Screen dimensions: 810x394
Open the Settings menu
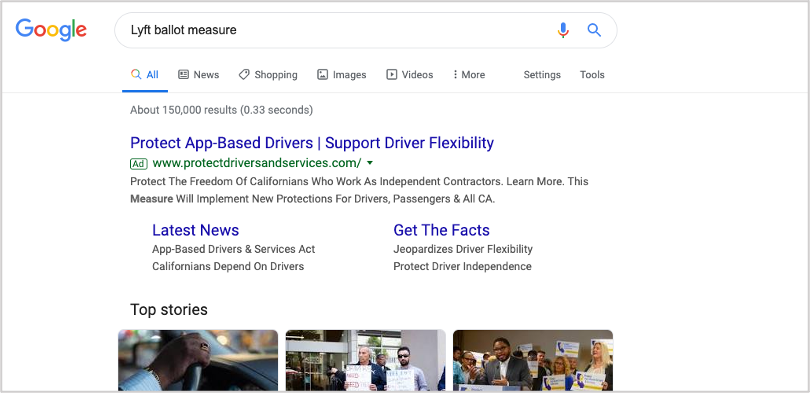[542, 74]
